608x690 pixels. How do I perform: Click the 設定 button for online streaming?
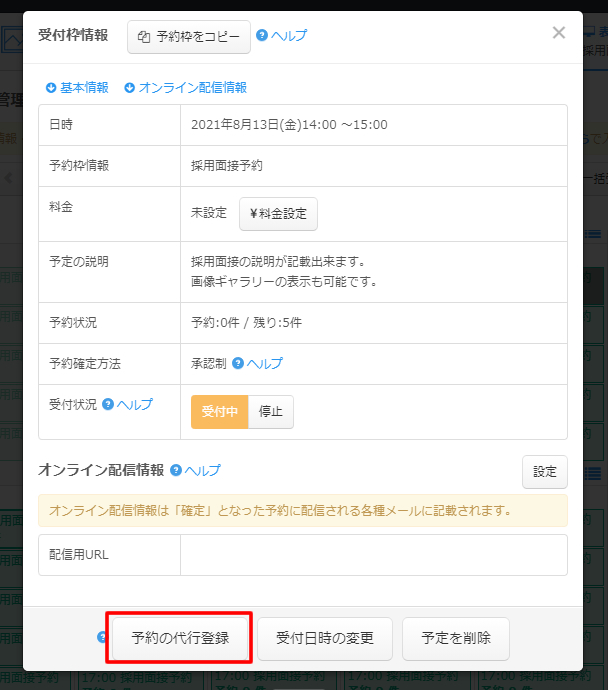click(544, 472)
